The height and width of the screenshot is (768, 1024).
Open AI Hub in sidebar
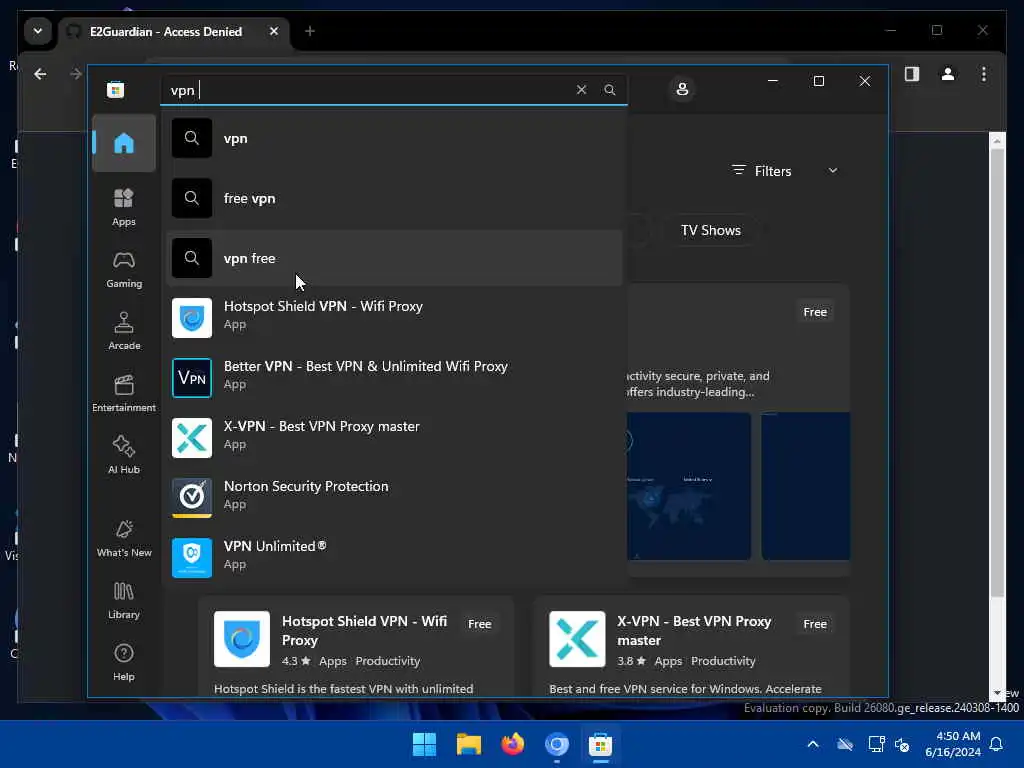coord(123,455)
